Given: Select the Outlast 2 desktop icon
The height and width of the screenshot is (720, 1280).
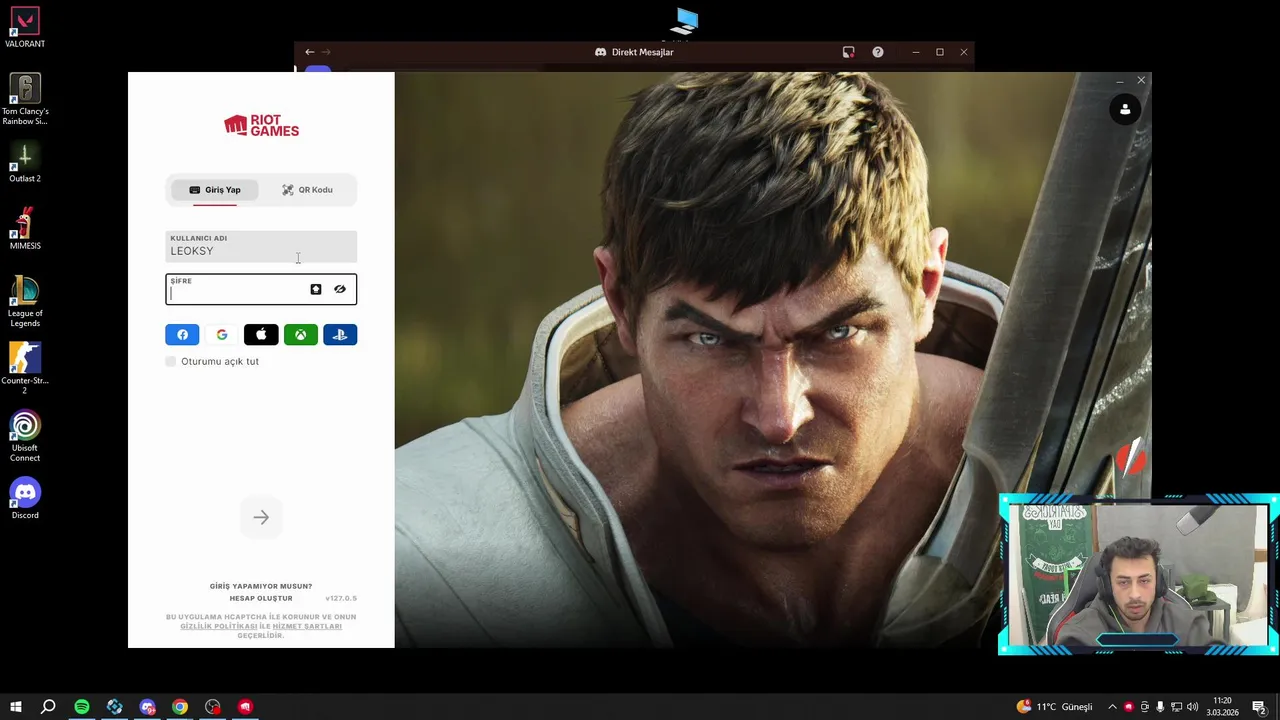Looking at the screenshot, I should [25, 163].
